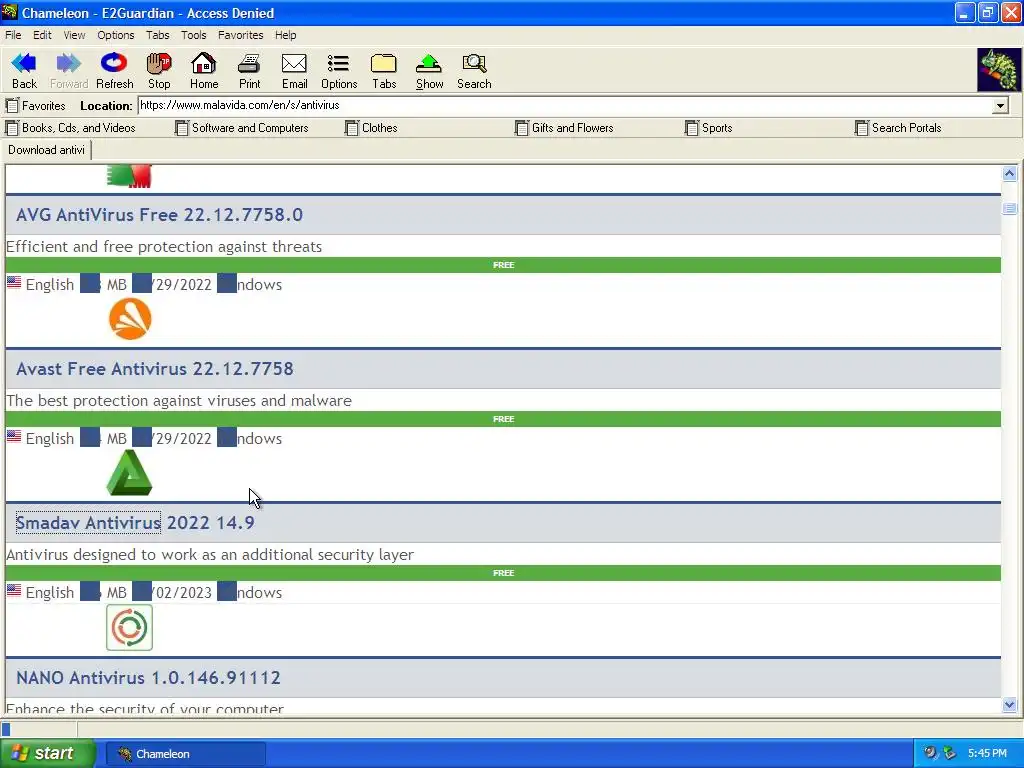
Task: Click the FREE bar under Avast
Action: [x=503, y=419]
